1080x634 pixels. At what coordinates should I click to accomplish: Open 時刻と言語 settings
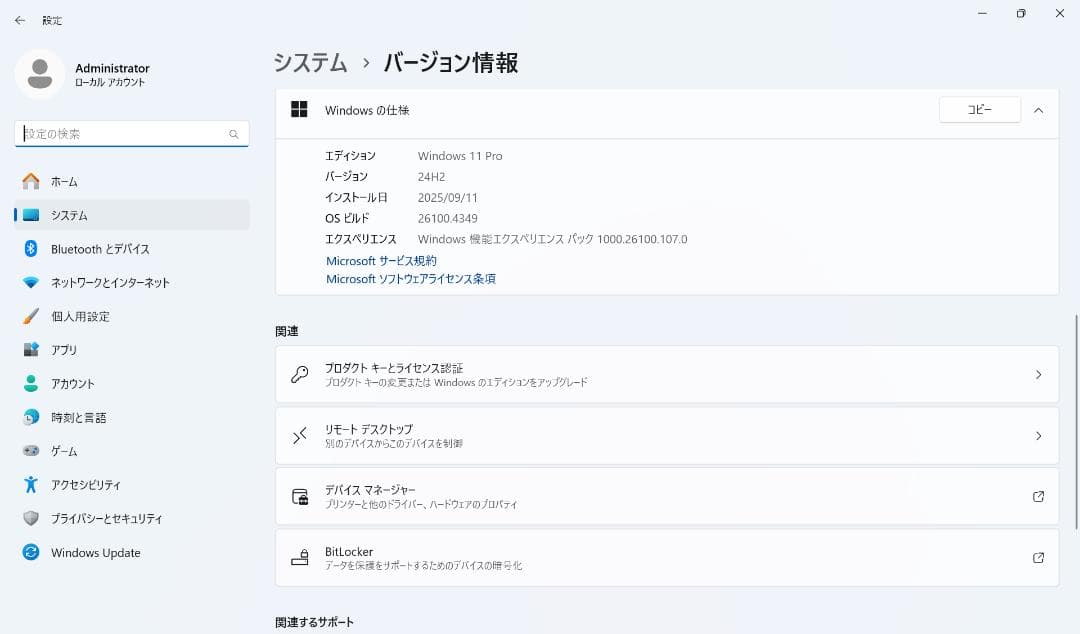[132, 417]
